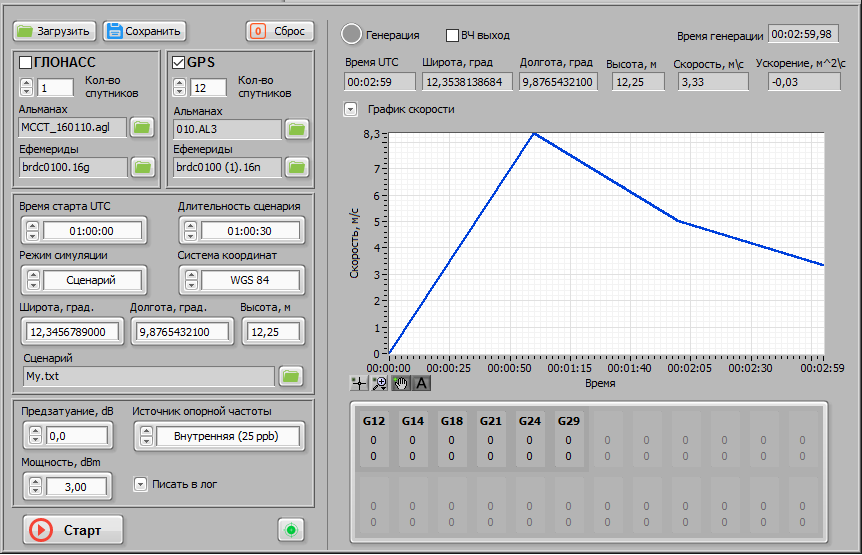Collapse the График скорости expander
This screenshot has width=862, height=555.
coord(350,109)
